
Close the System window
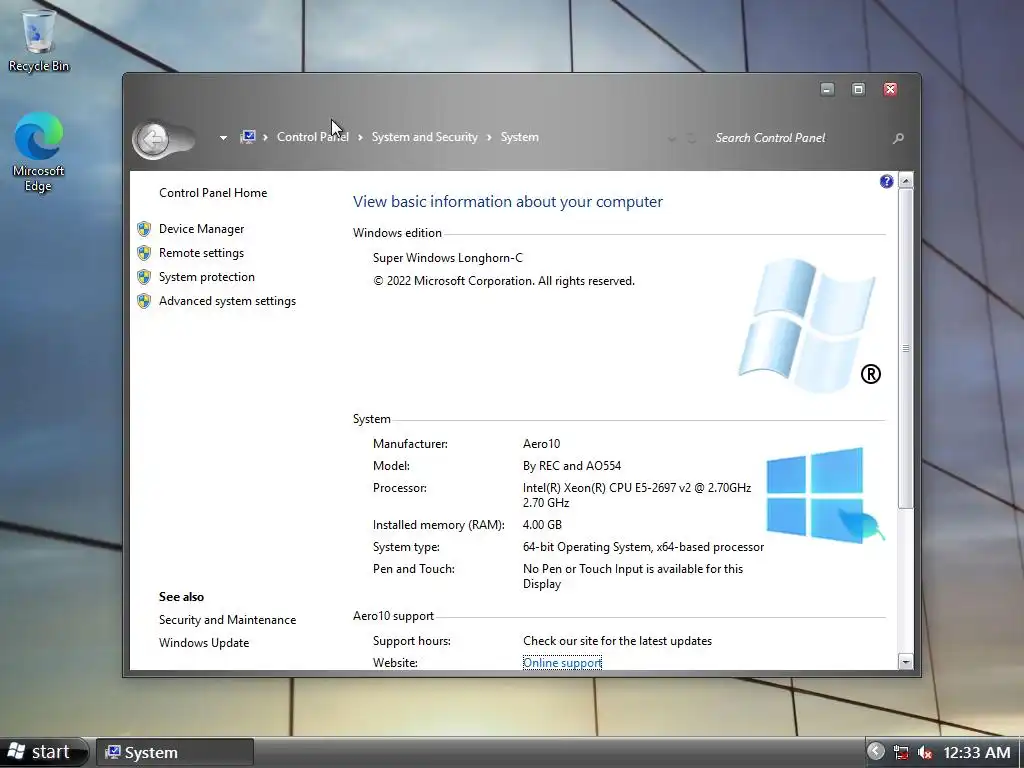pos(890,89)
